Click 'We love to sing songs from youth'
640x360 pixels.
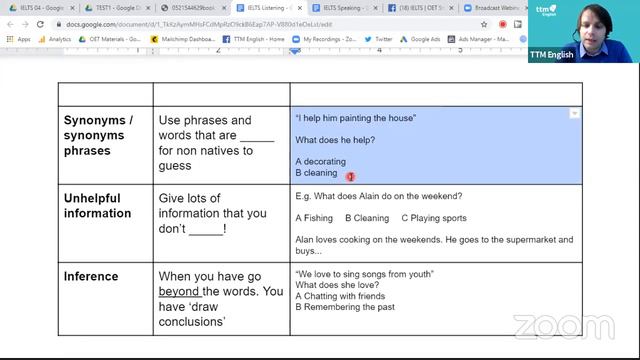point(364,274)
